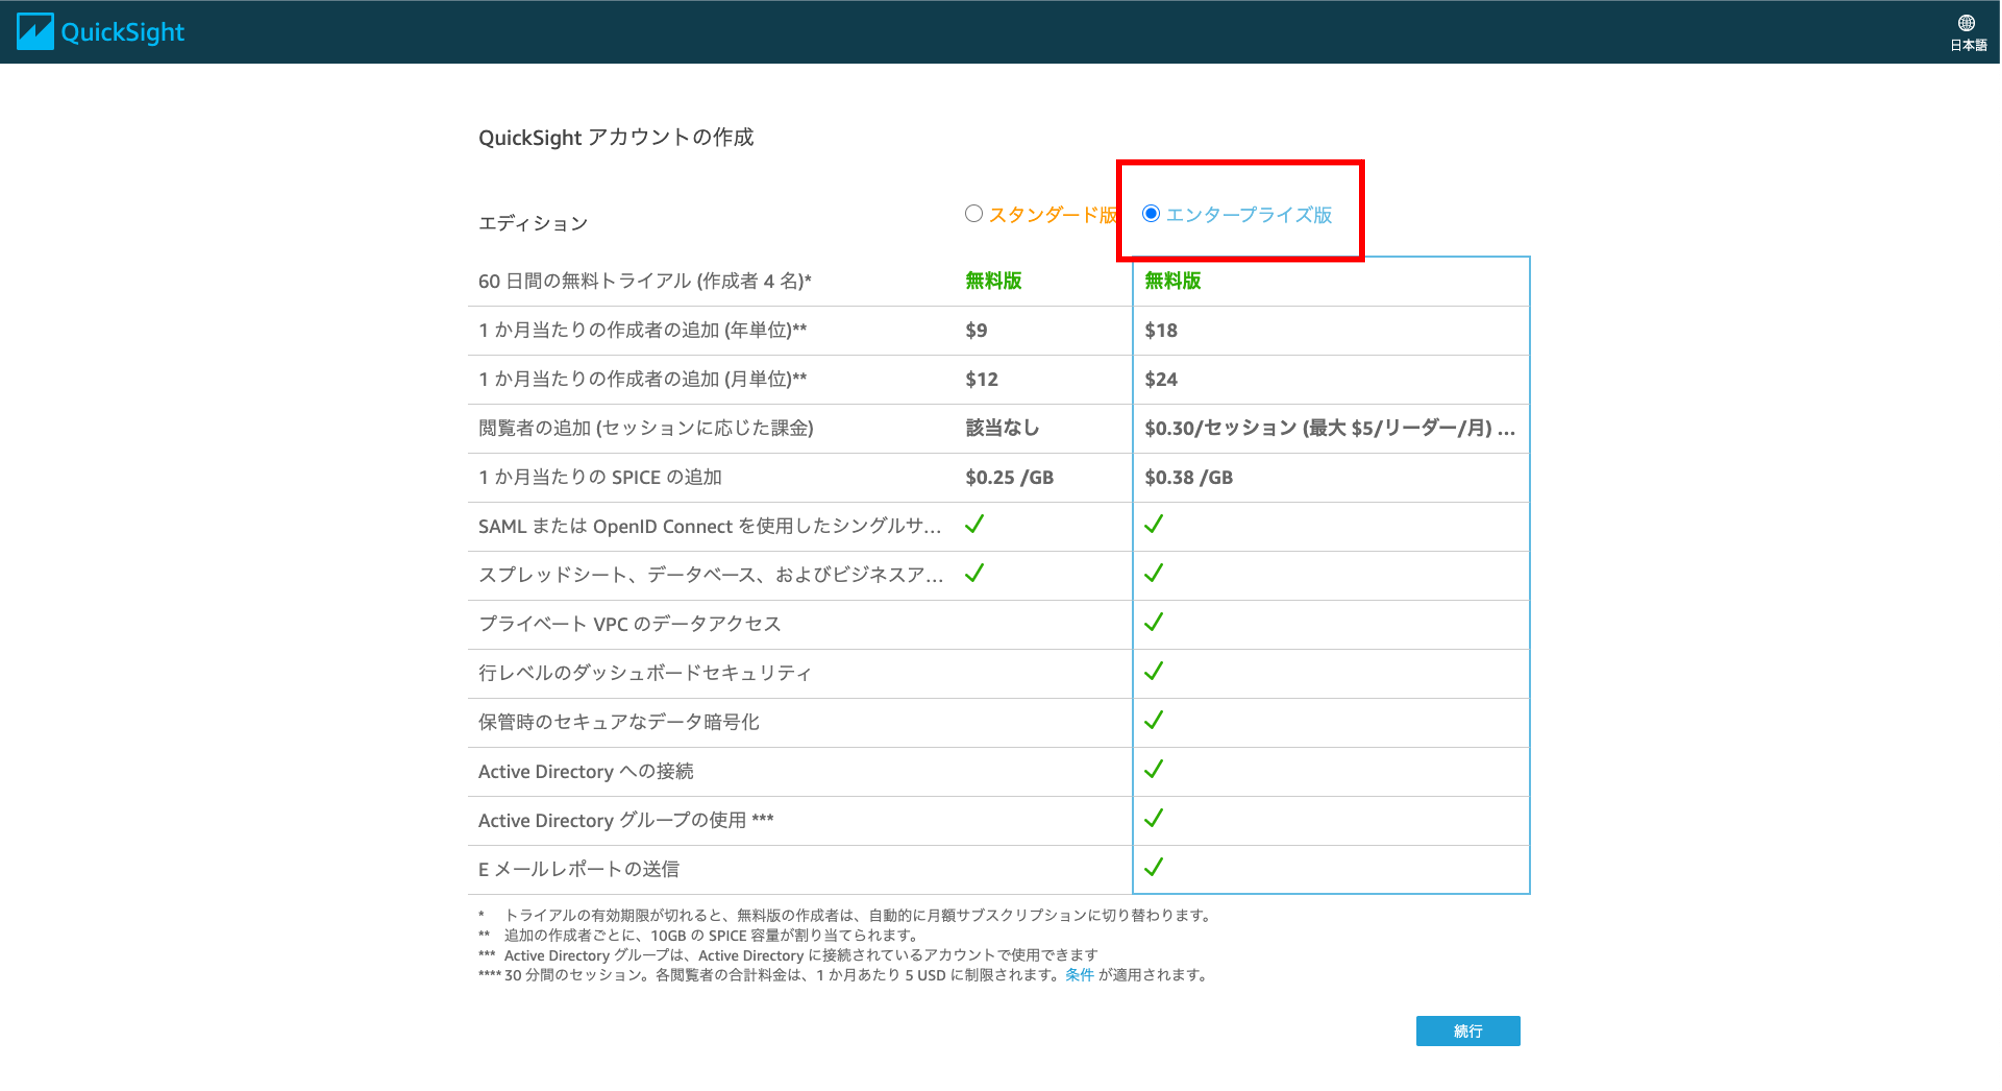Click the $24 enterprise monthly price
2002x1091 pixels.
[x=1161, y=380]
